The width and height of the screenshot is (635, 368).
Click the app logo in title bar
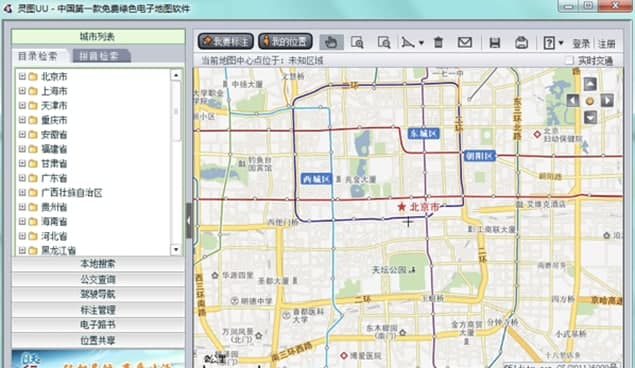(x=8, y=8)
